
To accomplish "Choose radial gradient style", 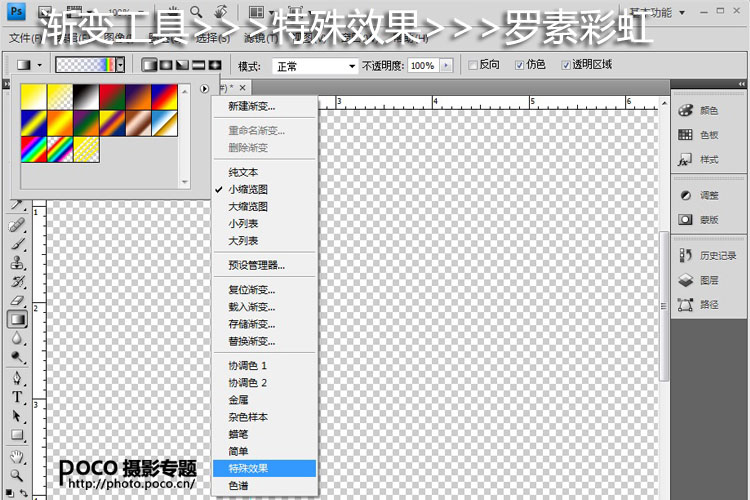I will click(166, 65).
